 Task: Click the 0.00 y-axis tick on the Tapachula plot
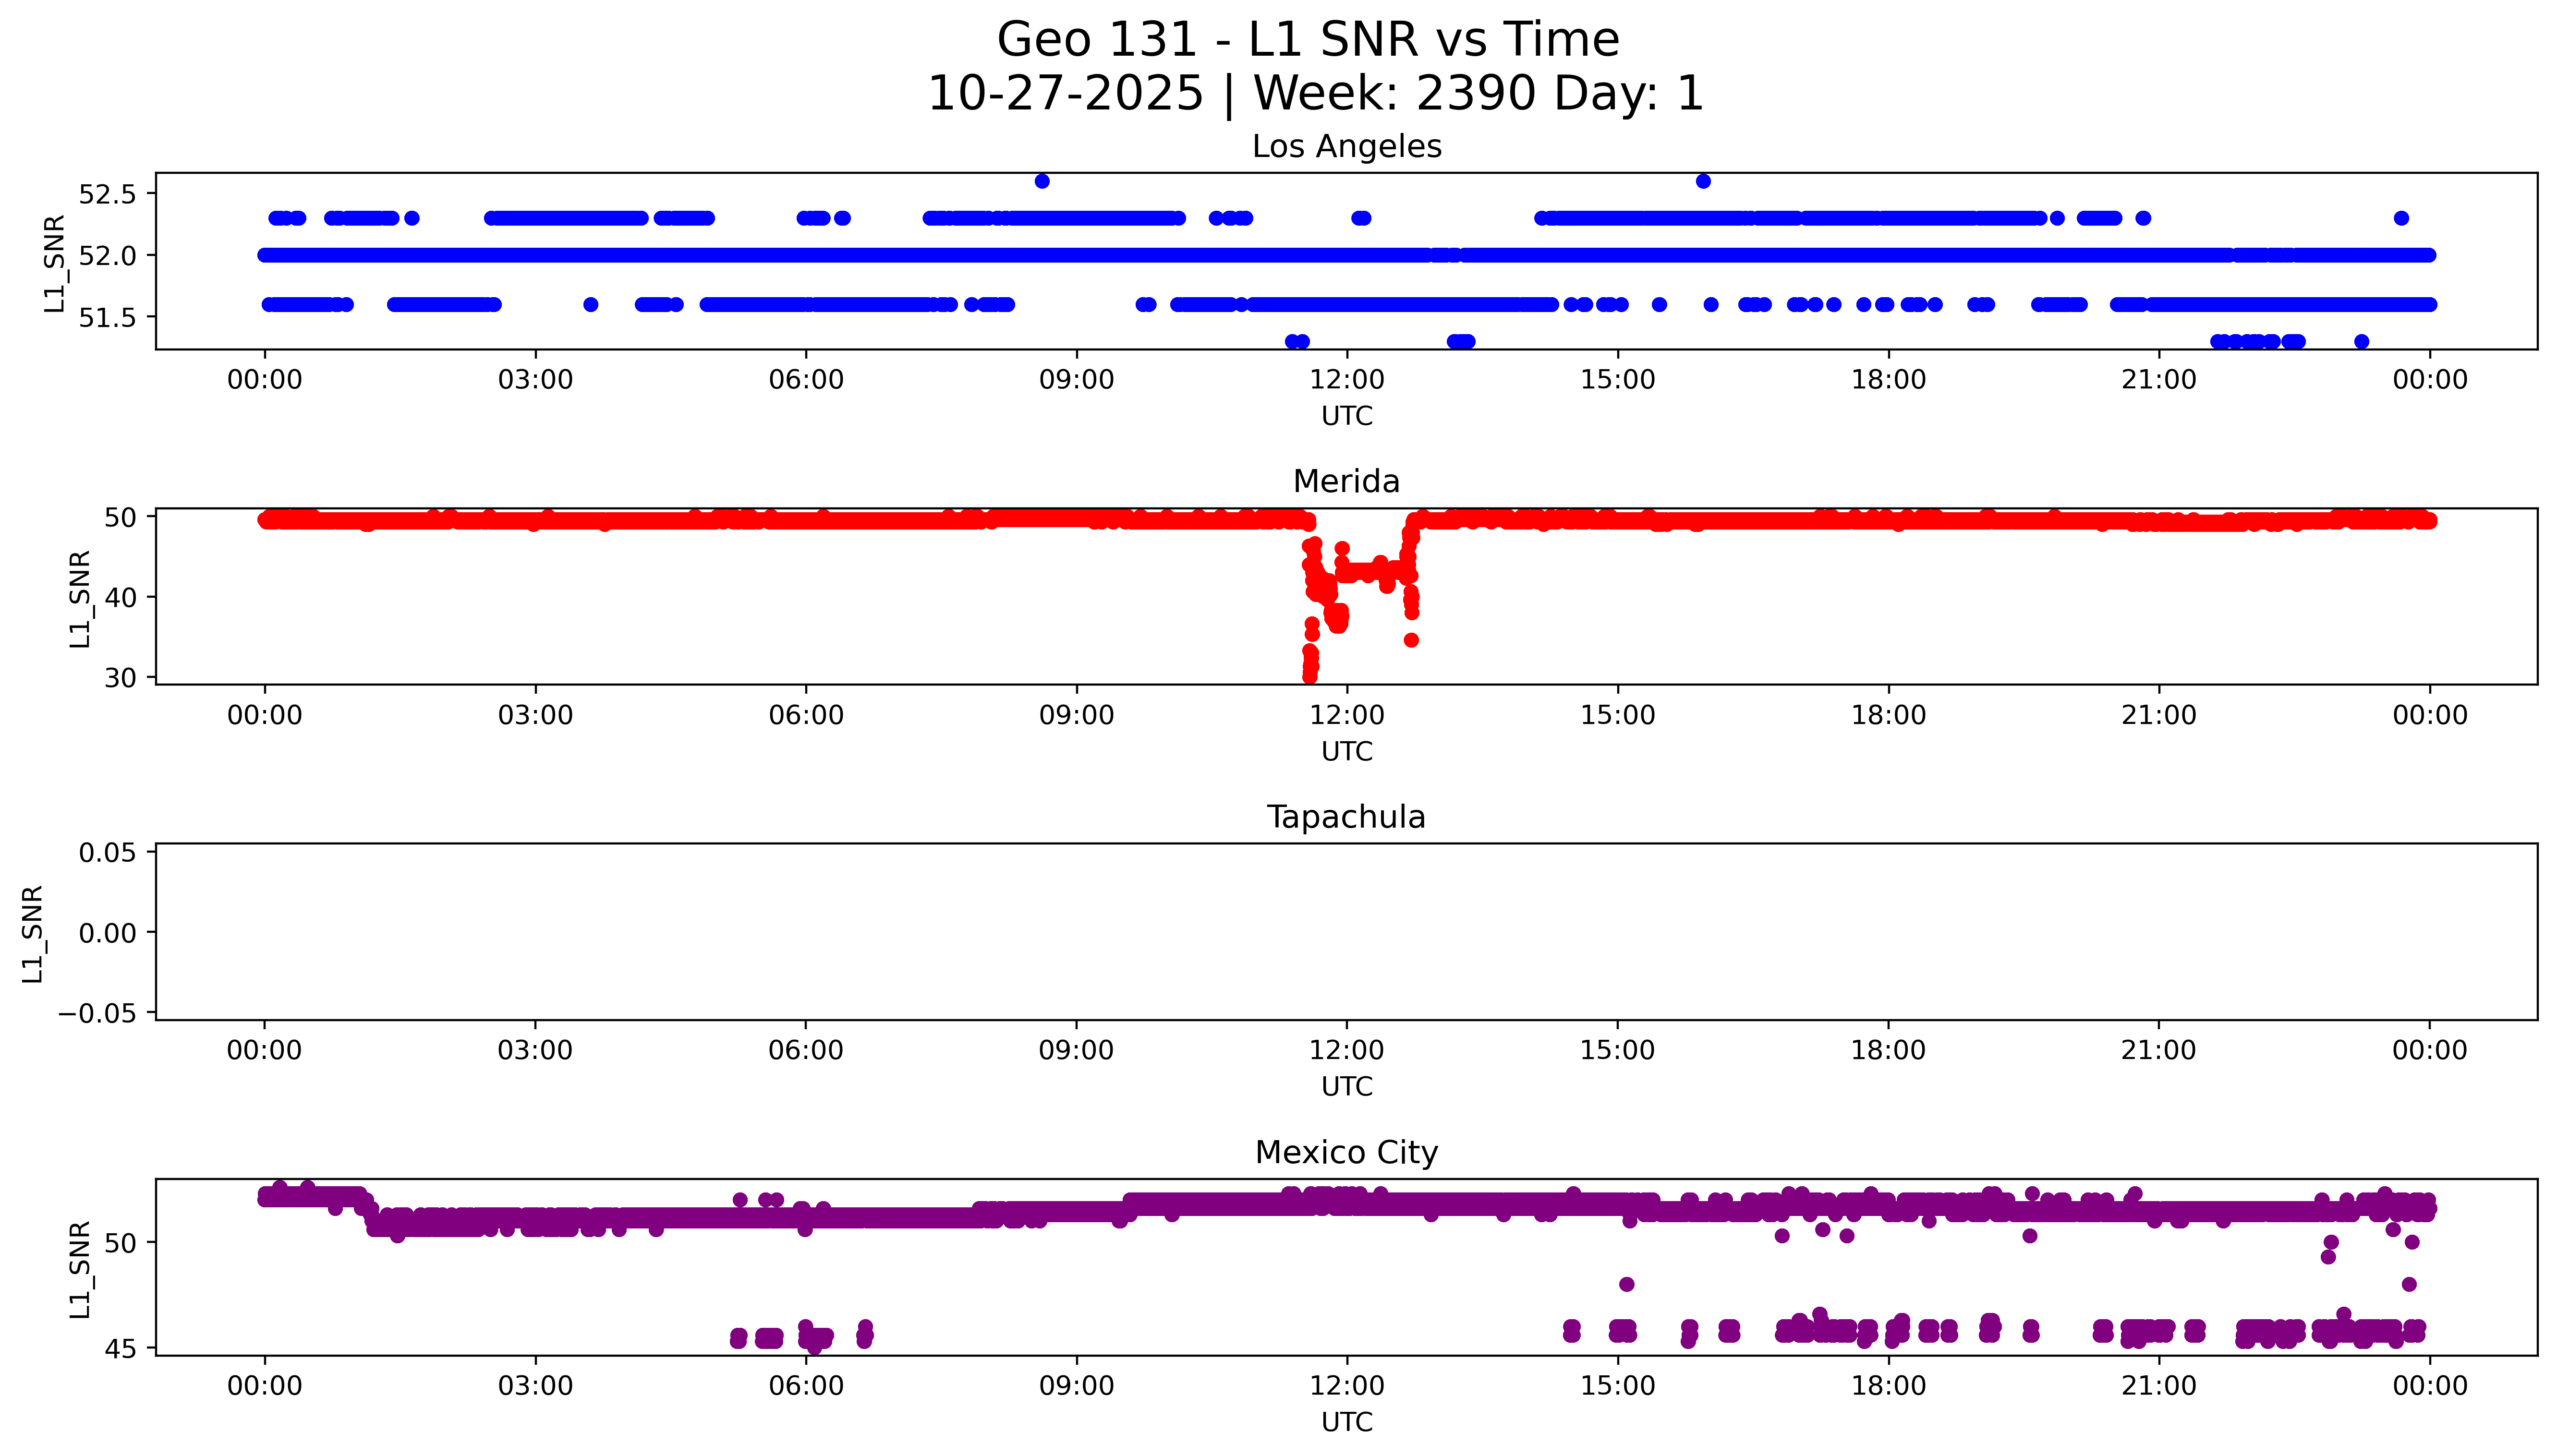pos(107,933)
